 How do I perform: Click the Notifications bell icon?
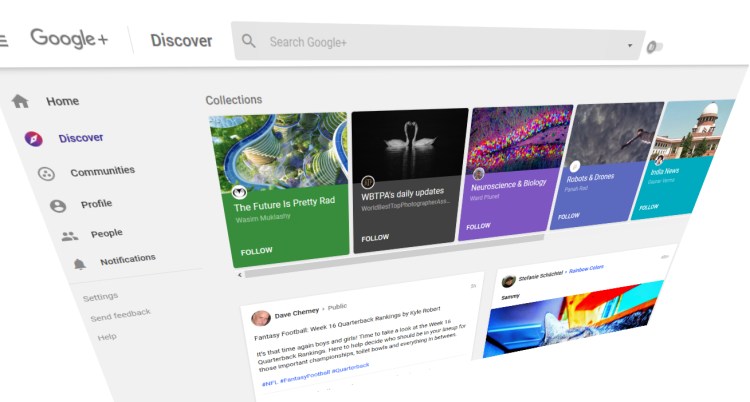click(79, 264)
